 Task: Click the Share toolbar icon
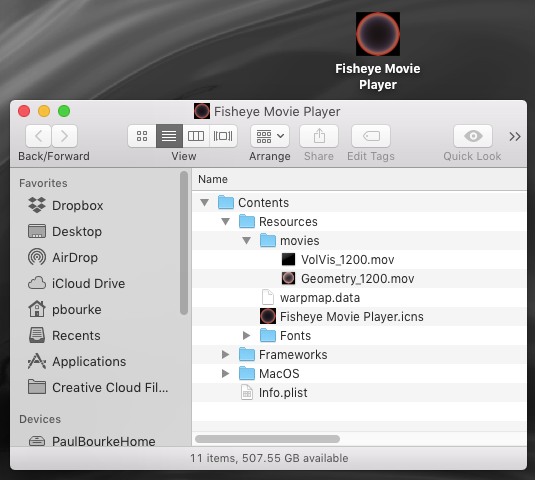[319, 136]
